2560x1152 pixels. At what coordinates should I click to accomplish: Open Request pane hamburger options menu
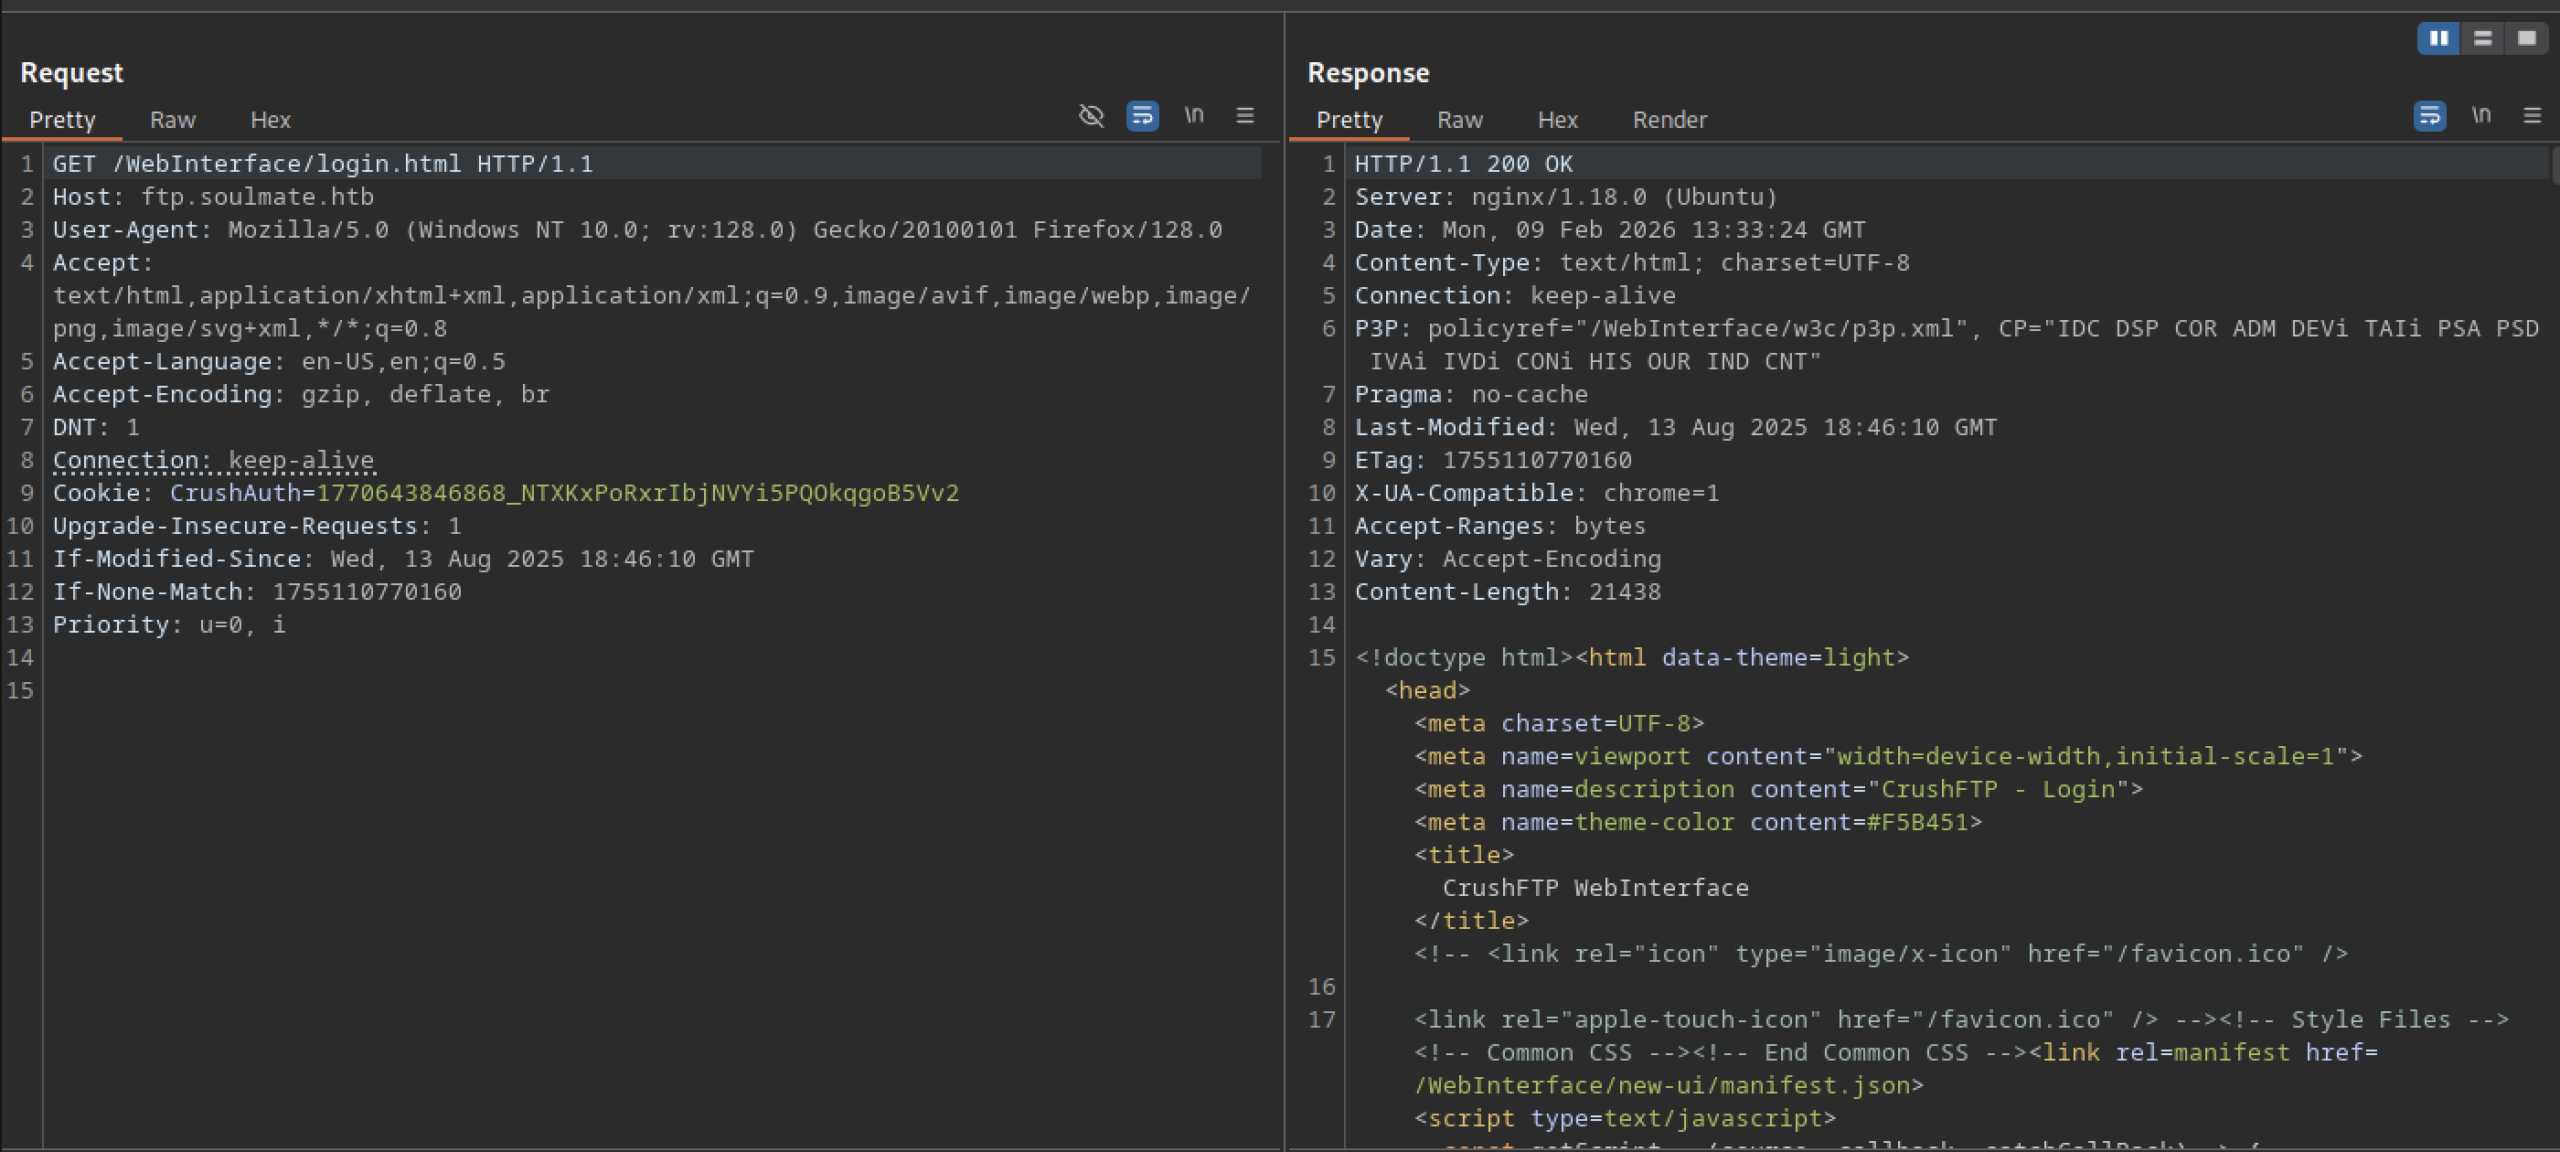tap(1245, 116)
